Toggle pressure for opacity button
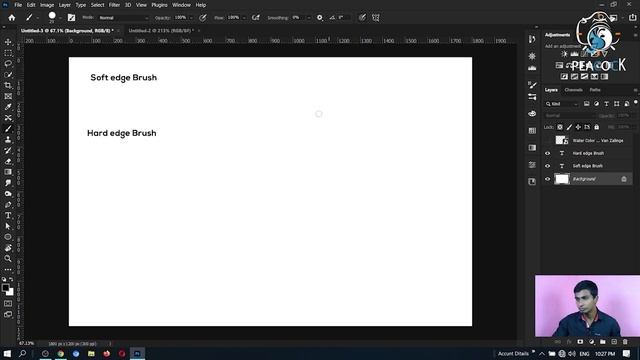 [x=203, y=18]
